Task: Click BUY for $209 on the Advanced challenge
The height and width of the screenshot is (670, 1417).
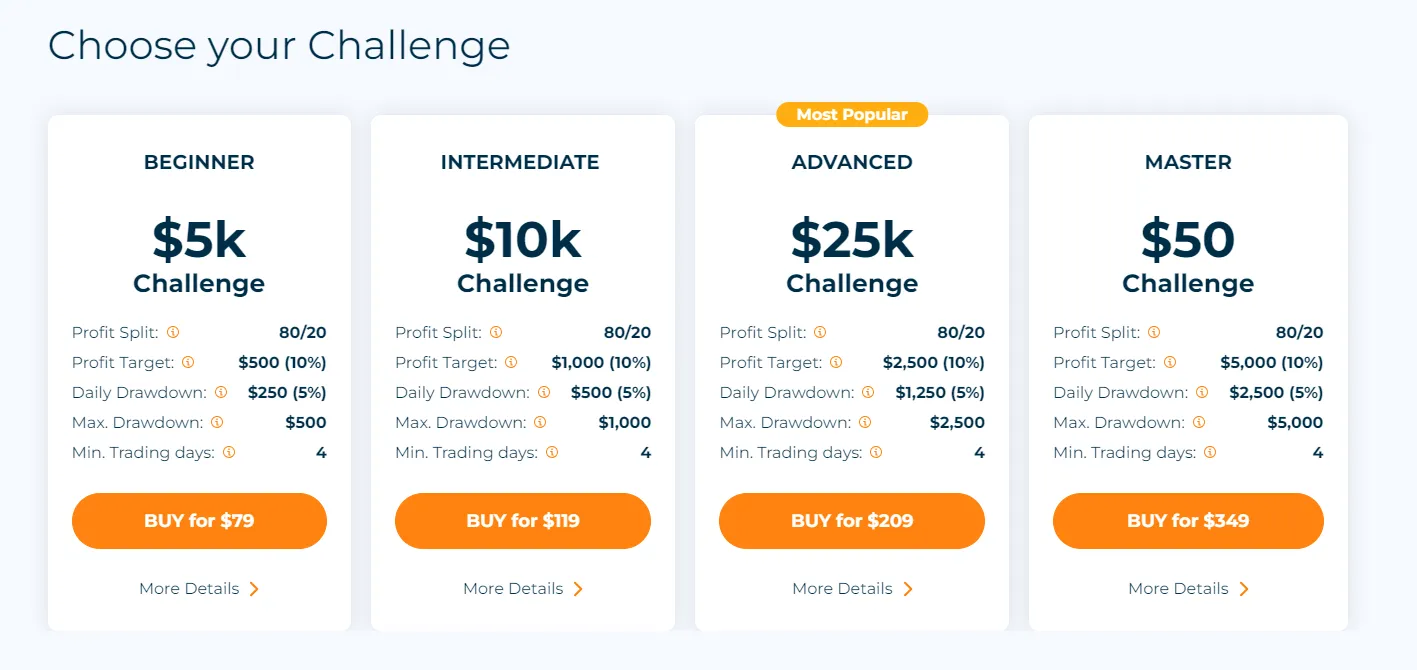Action: 852,520
